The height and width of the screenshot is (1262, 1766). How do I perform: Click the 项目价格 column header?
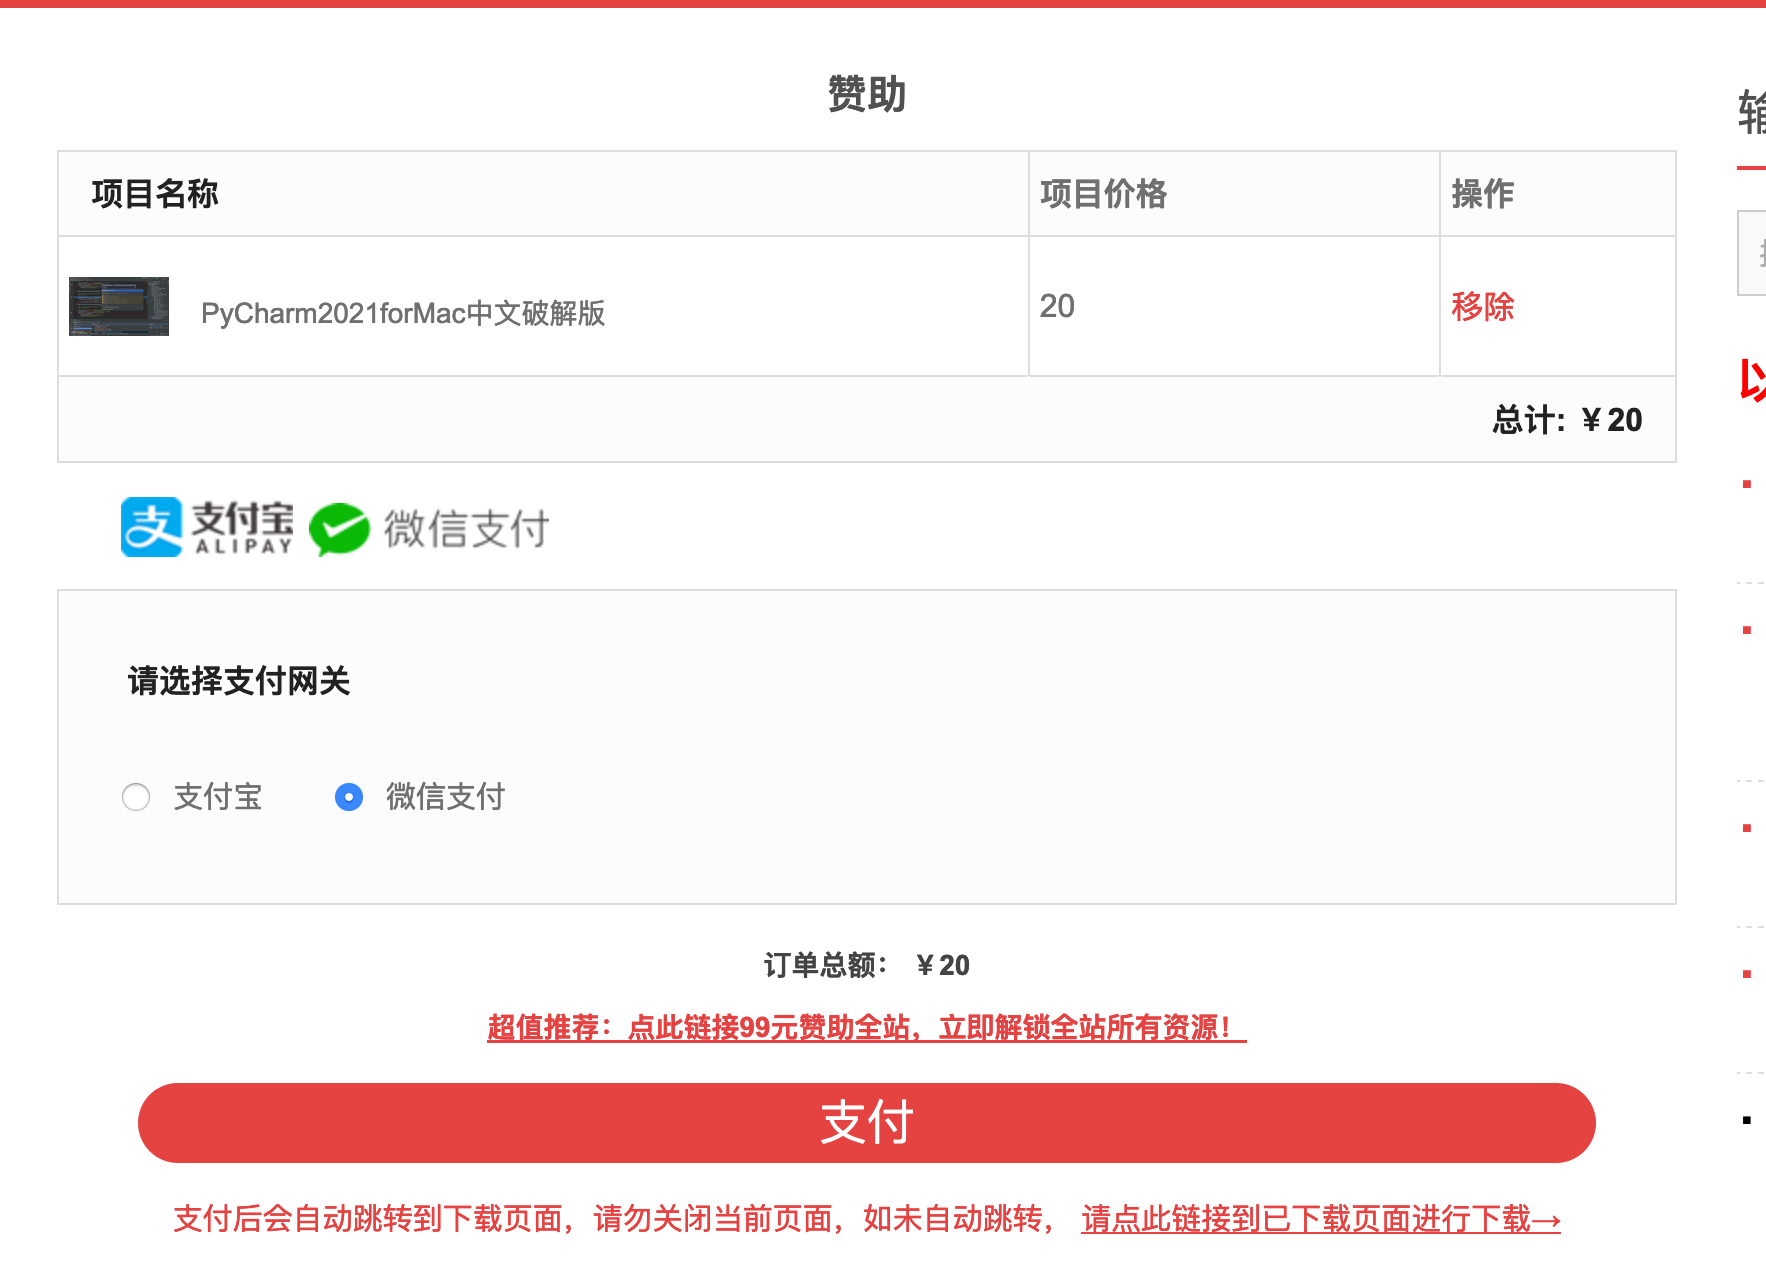click(1103, 194)
